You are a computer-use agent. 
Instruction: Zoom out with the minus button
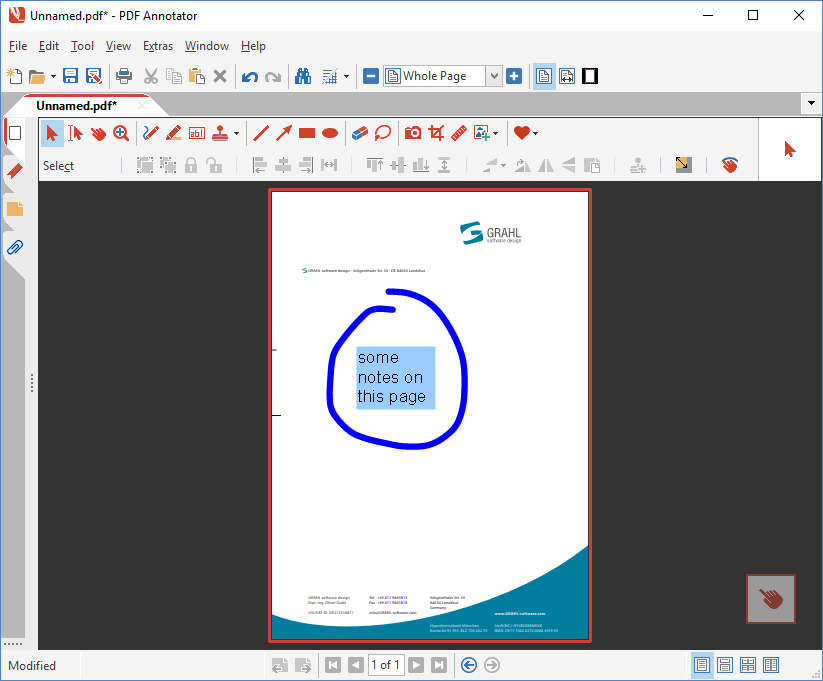click(371, 77)
